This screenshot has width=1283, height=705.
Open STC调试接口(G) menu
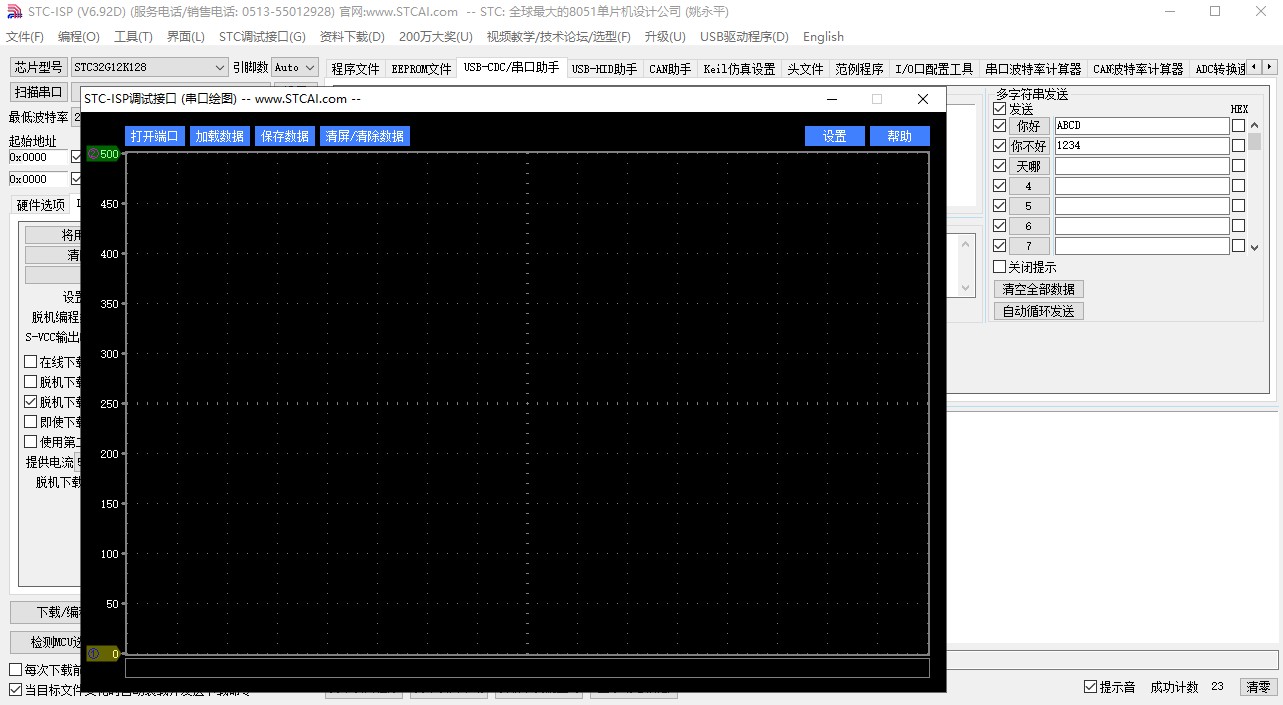point(262,37)
